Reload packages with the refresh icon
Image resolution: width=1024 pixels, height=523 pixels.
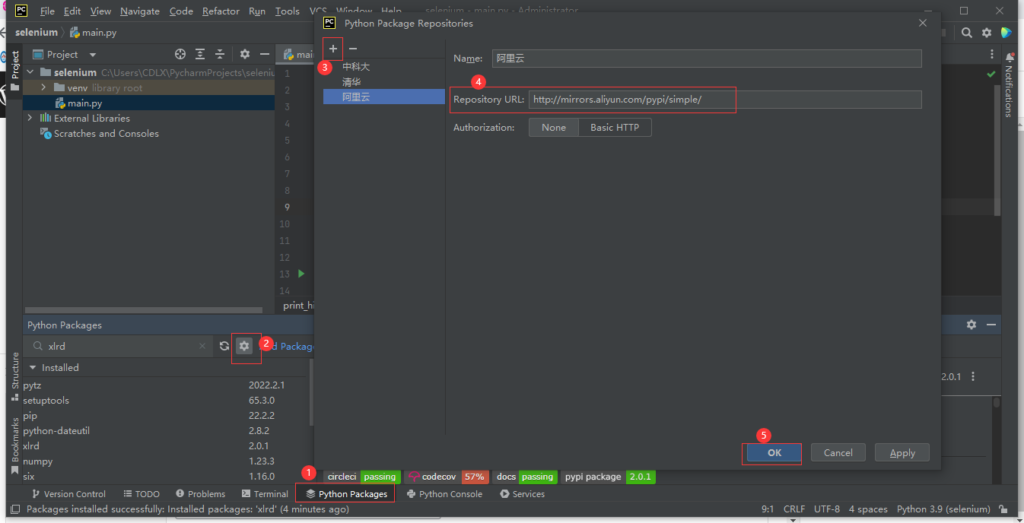[225, 346]
